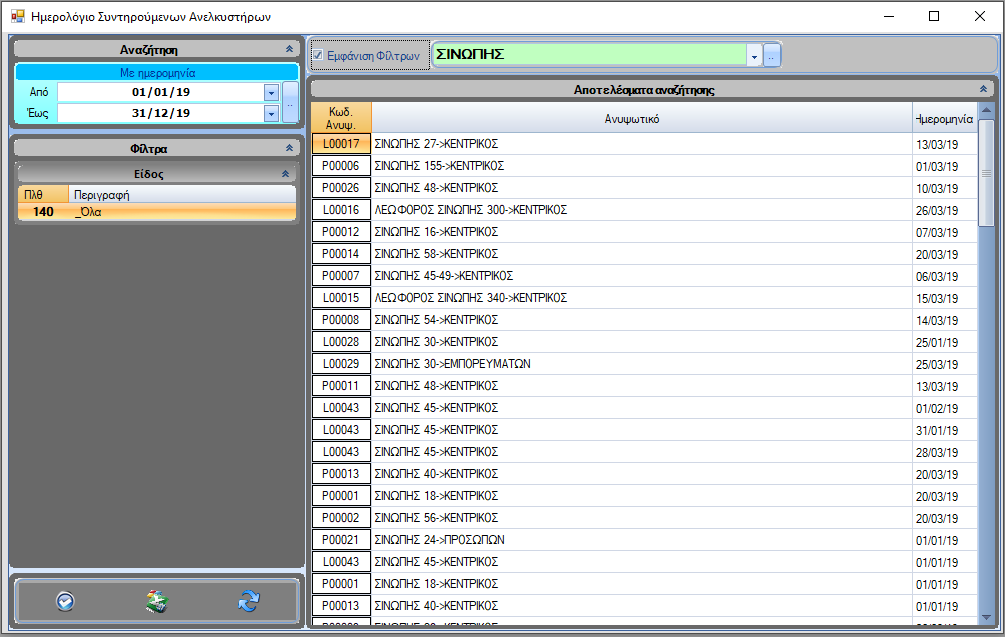Select the _Όλα filter row

pyautogui.click(x=157, y=212)
